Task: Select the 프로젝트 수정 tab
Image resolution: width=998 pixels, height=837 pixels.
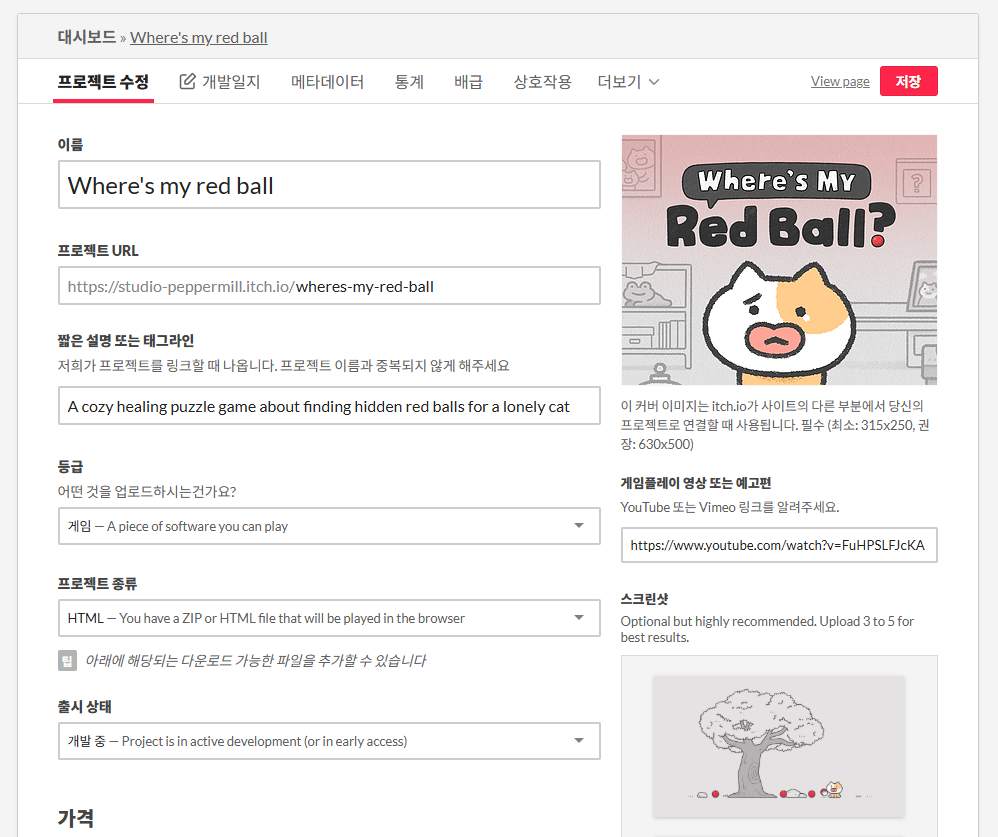Action: click(103, 82)
